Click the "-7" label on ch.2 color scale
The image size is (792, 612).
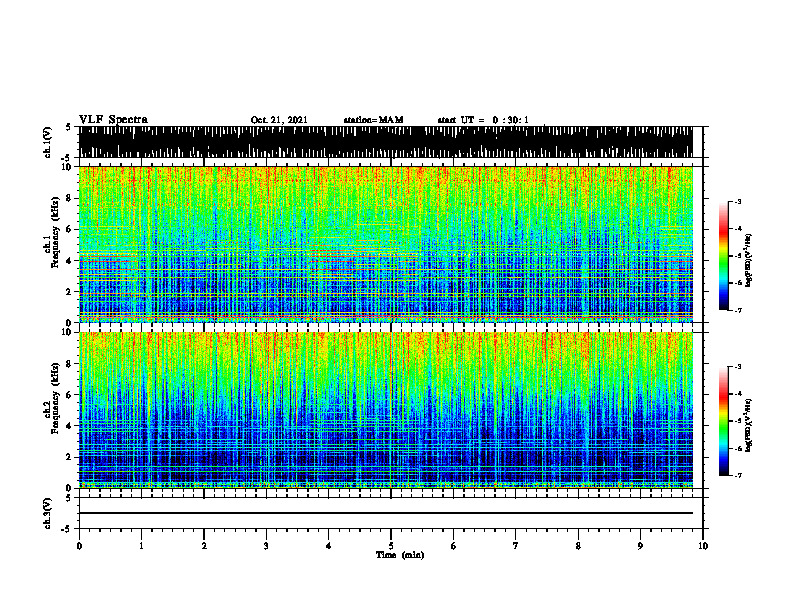[738, 476]
